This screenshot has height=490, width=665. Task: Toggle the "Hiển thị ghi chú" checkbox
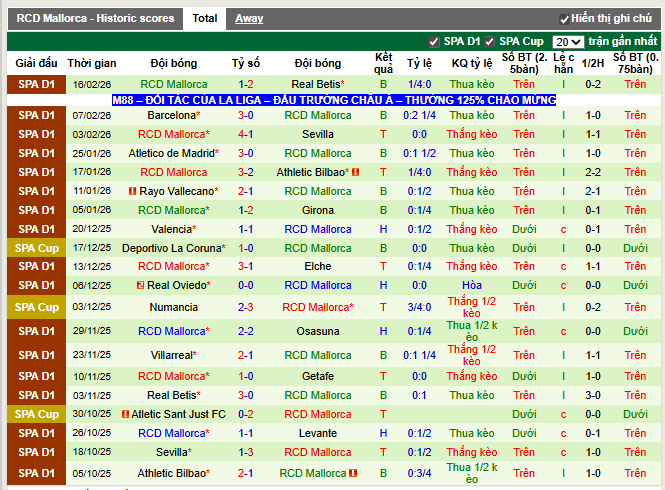click(565, 19)
